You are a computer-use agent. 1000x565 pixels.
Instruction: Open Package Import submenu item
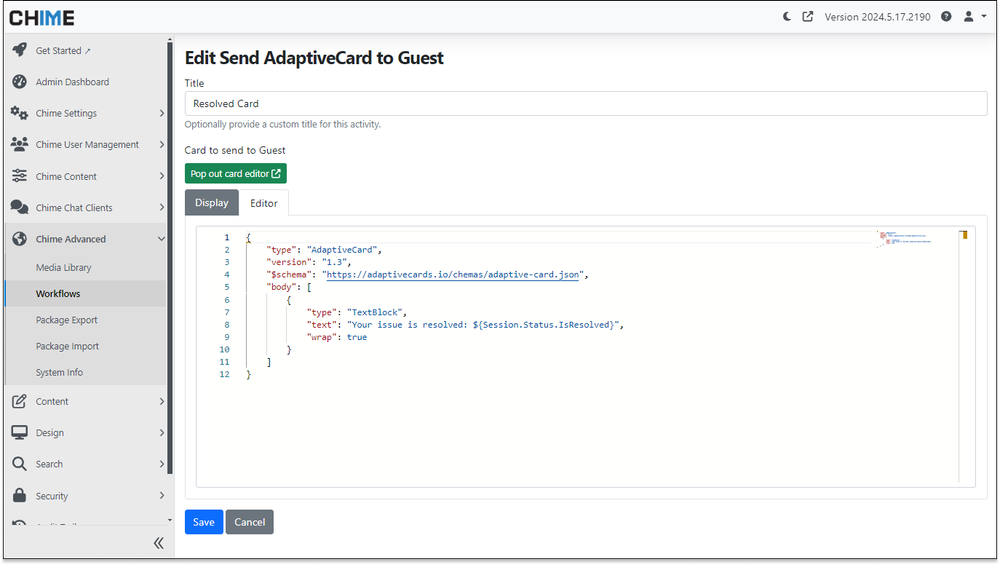pyautogui.click(x=86, y=346)
